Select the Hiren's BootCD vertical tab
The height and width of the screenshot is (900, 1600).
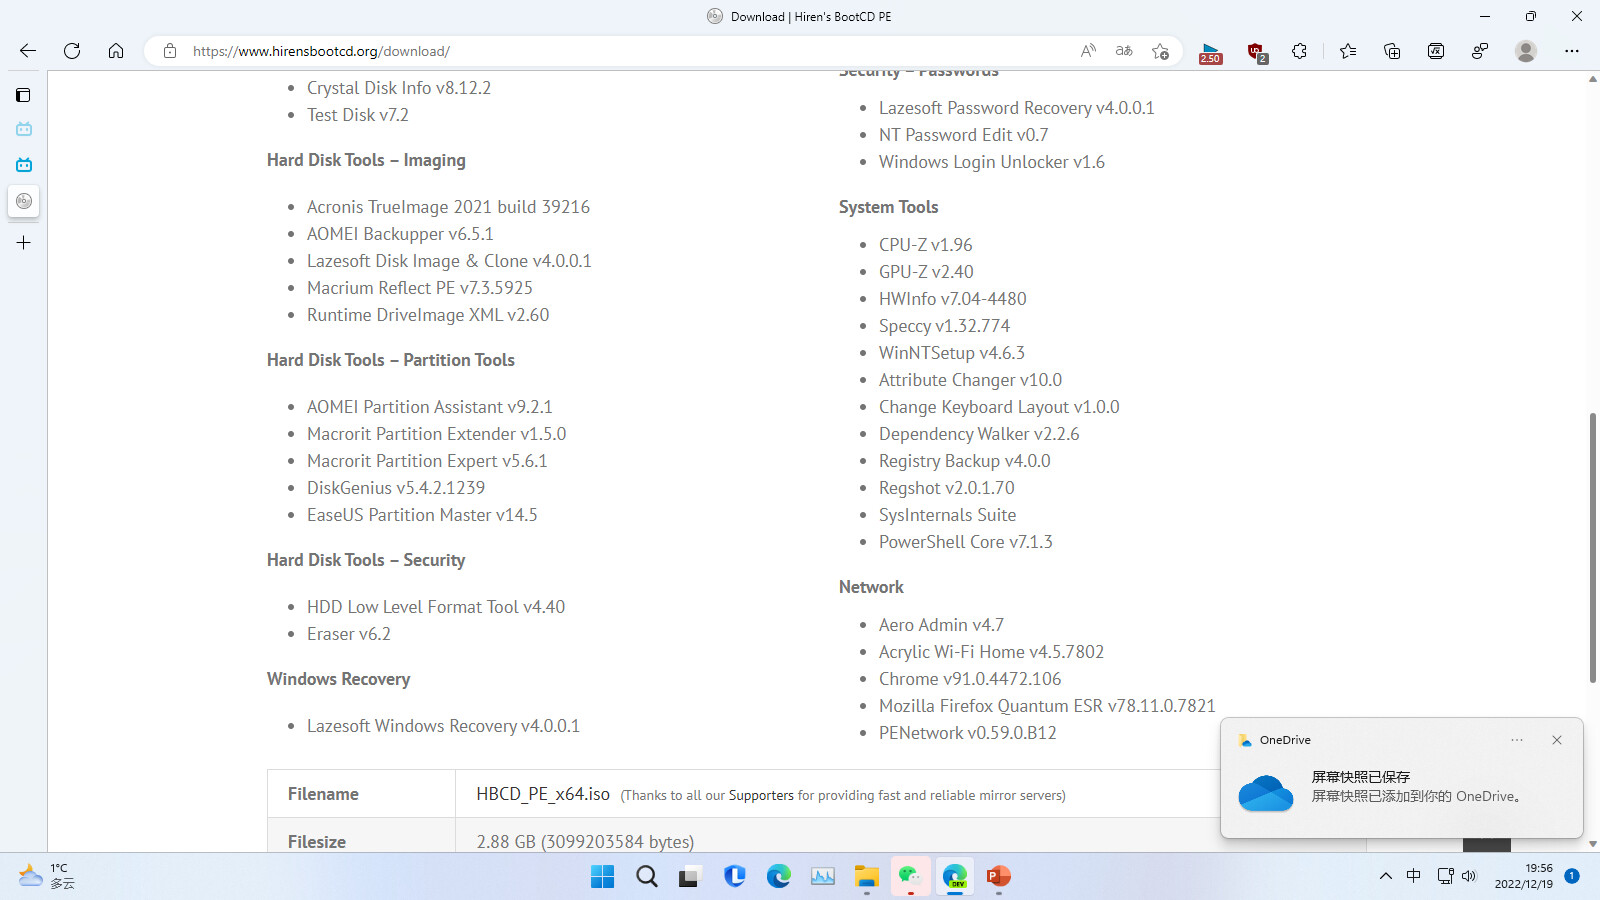(x=24, y=201)
